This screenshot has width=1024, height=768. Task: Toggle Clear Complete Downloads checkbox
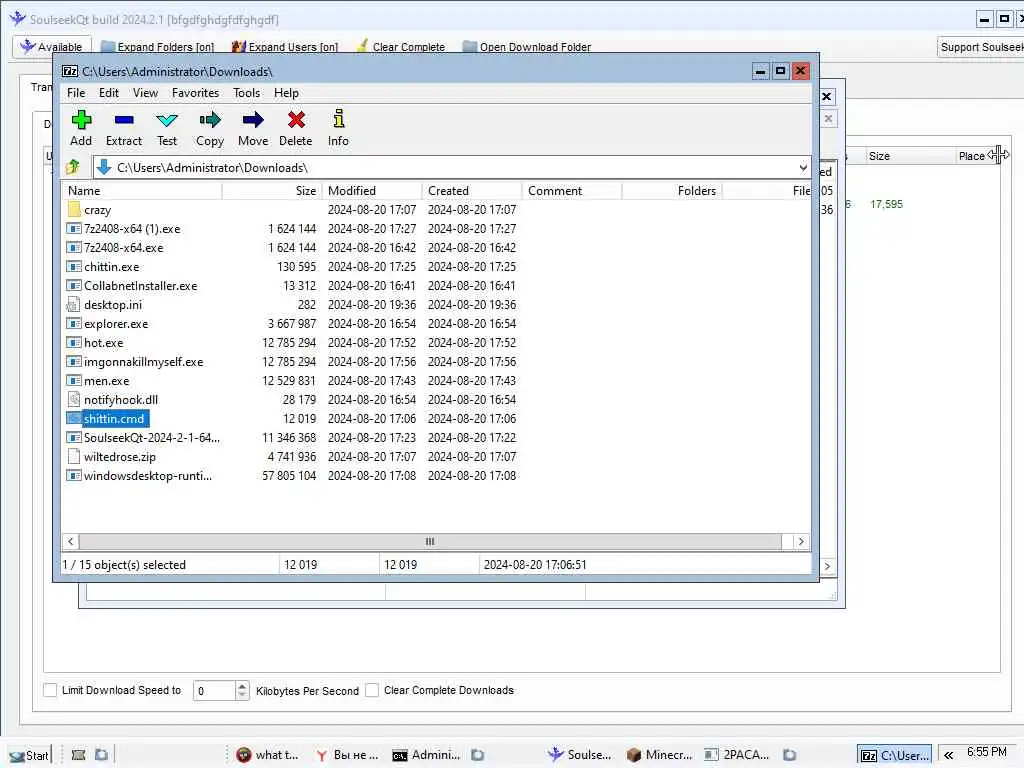pos(372,690)
